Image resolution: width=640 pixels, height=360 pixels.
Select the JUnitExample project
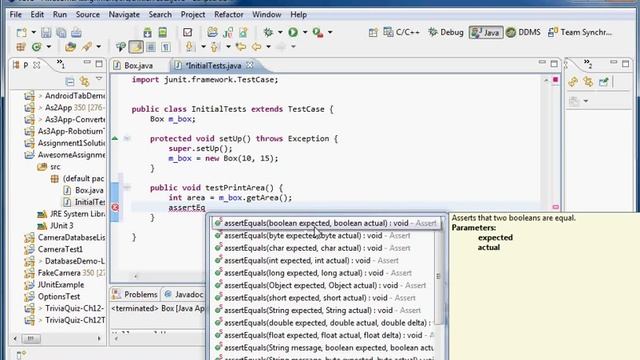click(54, 285)
